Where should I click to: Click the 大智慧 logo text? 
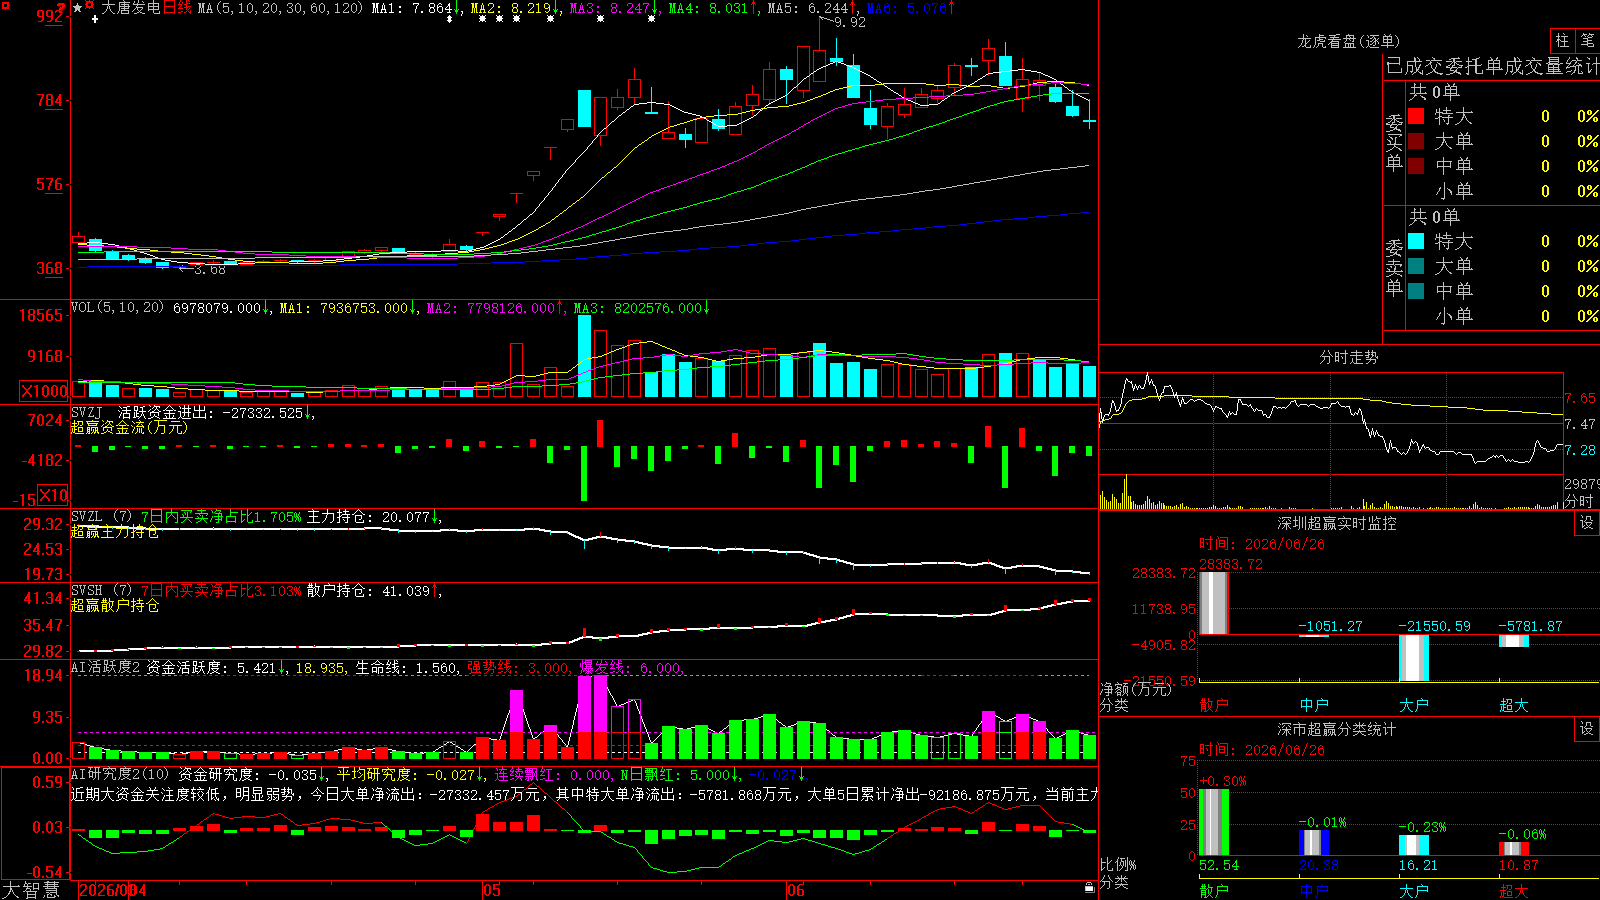(31, 890)
